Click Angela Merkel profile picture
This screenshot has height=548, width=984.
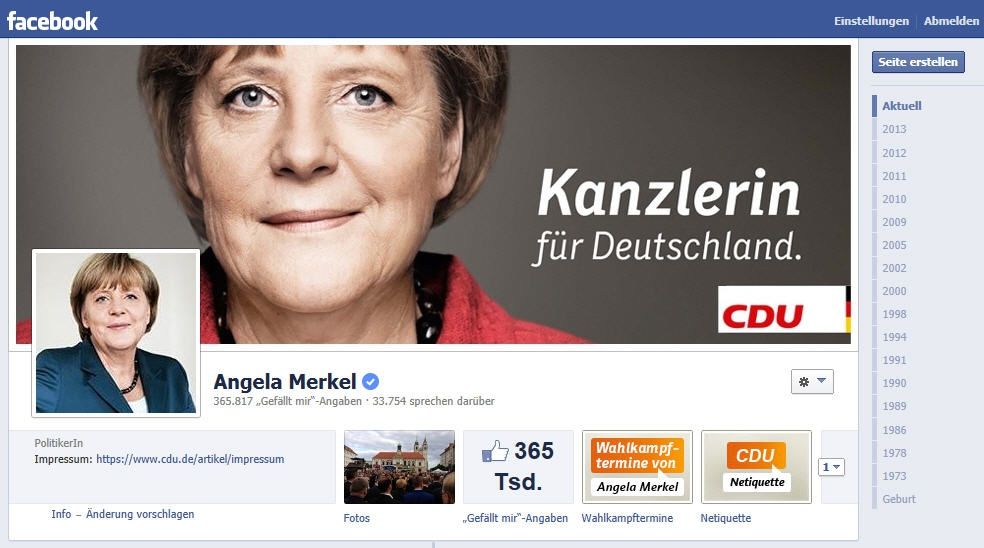click(x=116, y=333)
